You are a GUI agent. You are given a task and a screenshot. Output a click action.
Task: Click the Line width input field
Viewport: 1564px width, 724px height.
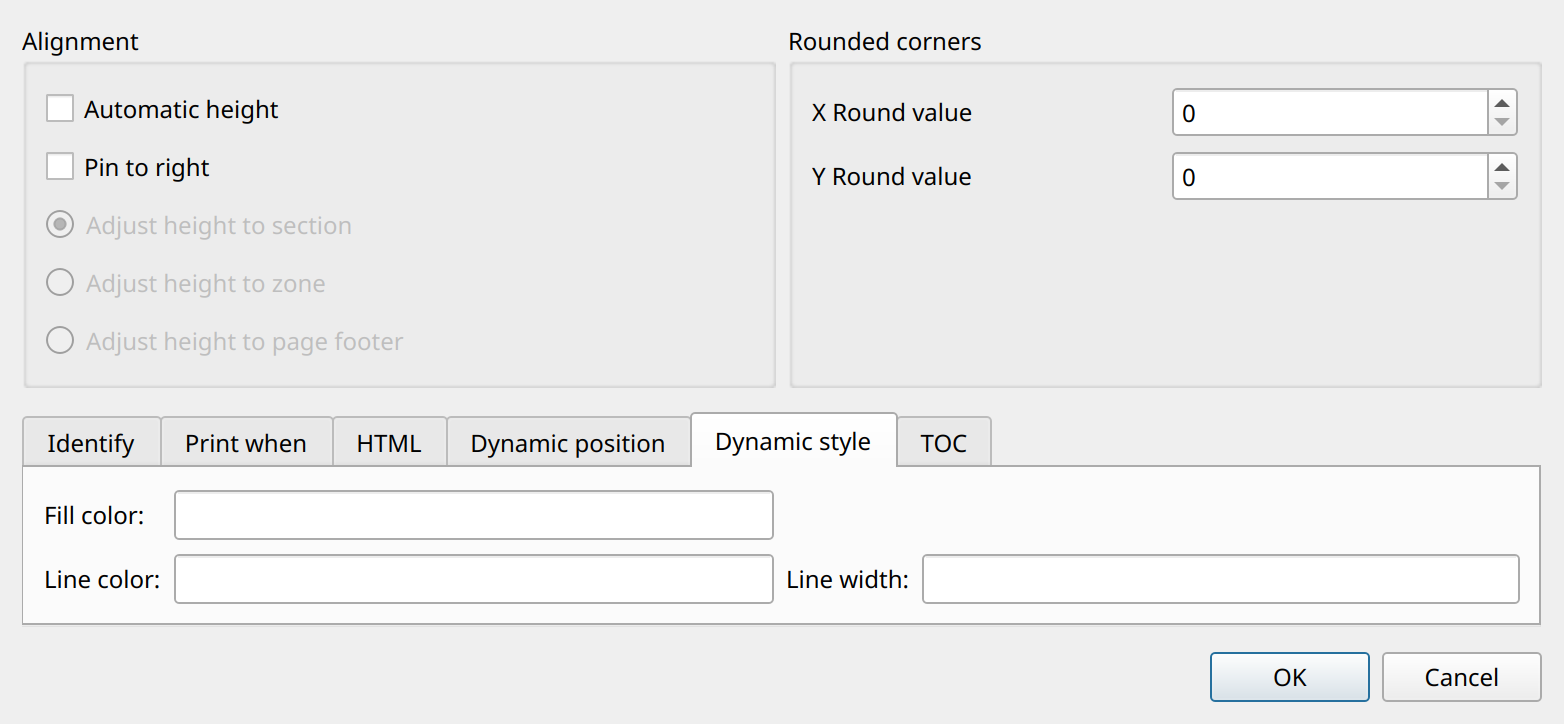click(1221, 579)
